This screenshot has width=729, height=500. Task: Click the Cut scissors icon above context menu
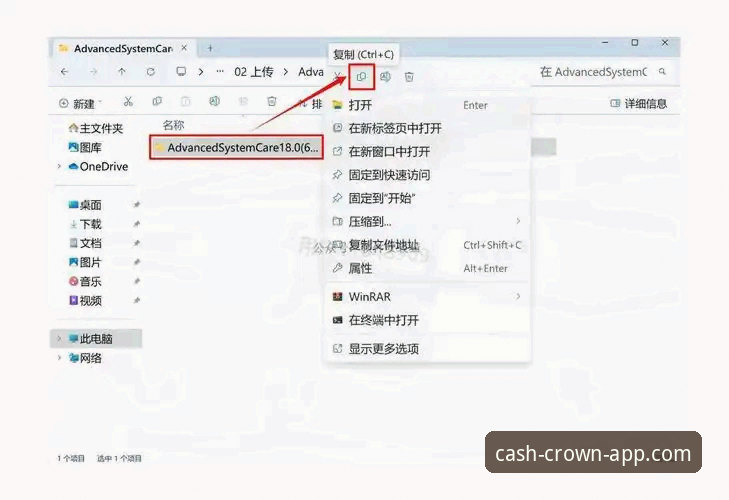tap(338, 77)
